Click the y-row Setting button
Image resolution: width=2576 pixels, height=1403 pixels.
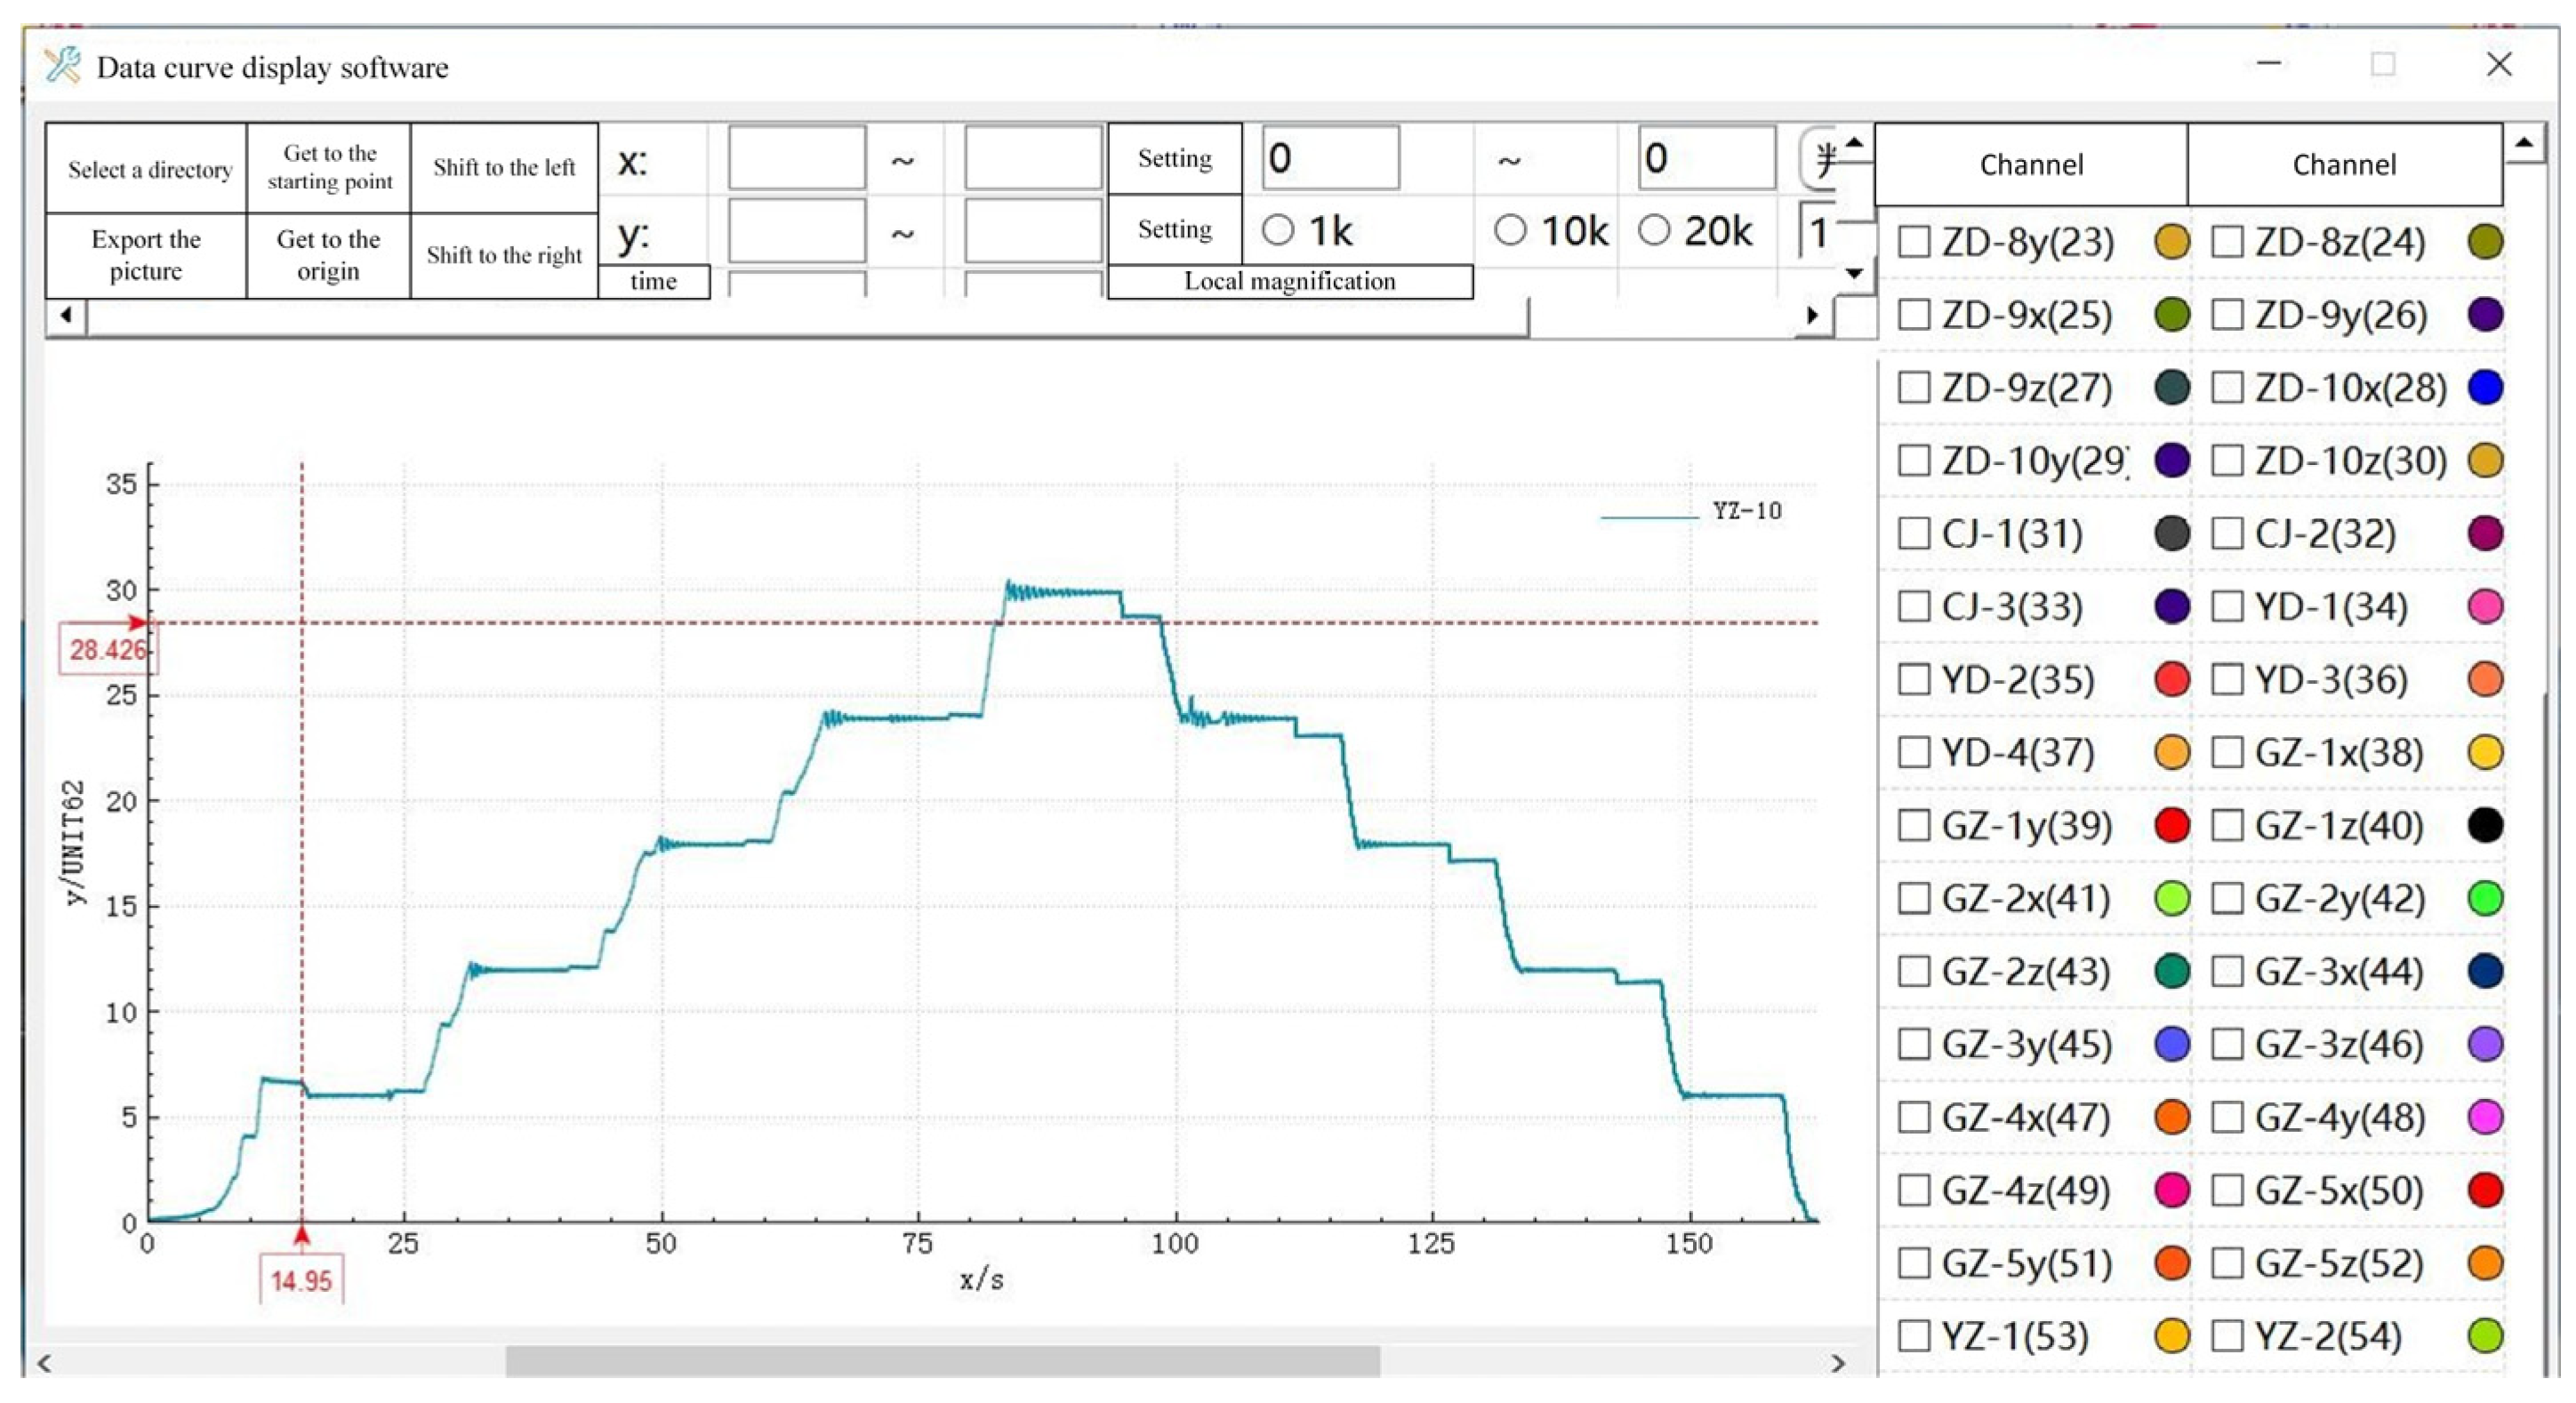click(1175, 229)
